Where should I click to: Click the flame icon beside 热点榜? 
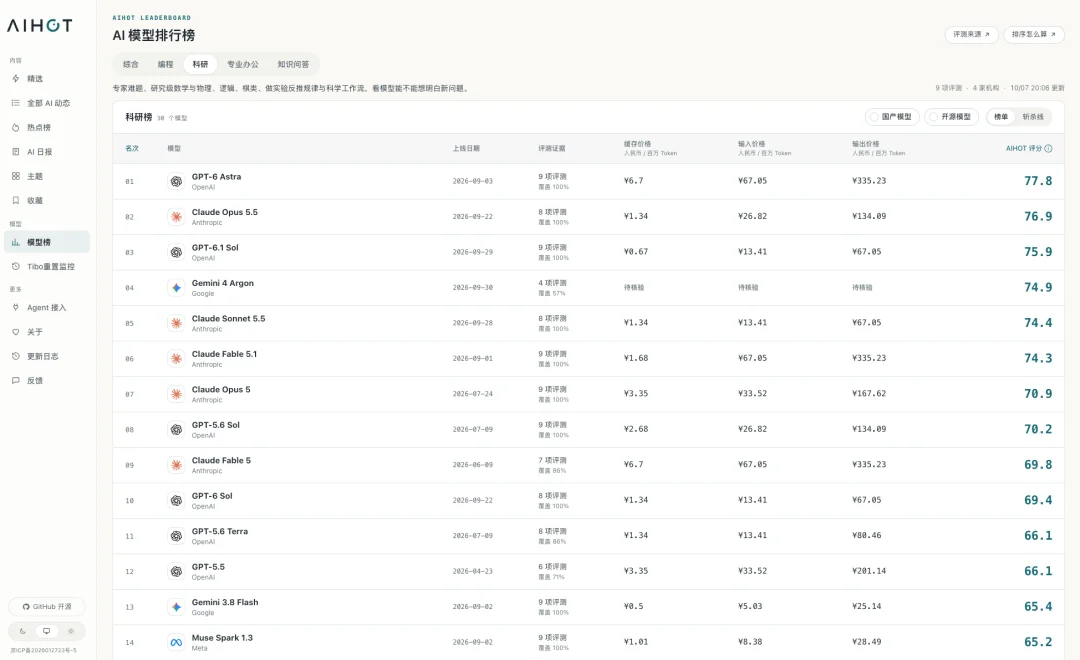(x=16, y=127)
